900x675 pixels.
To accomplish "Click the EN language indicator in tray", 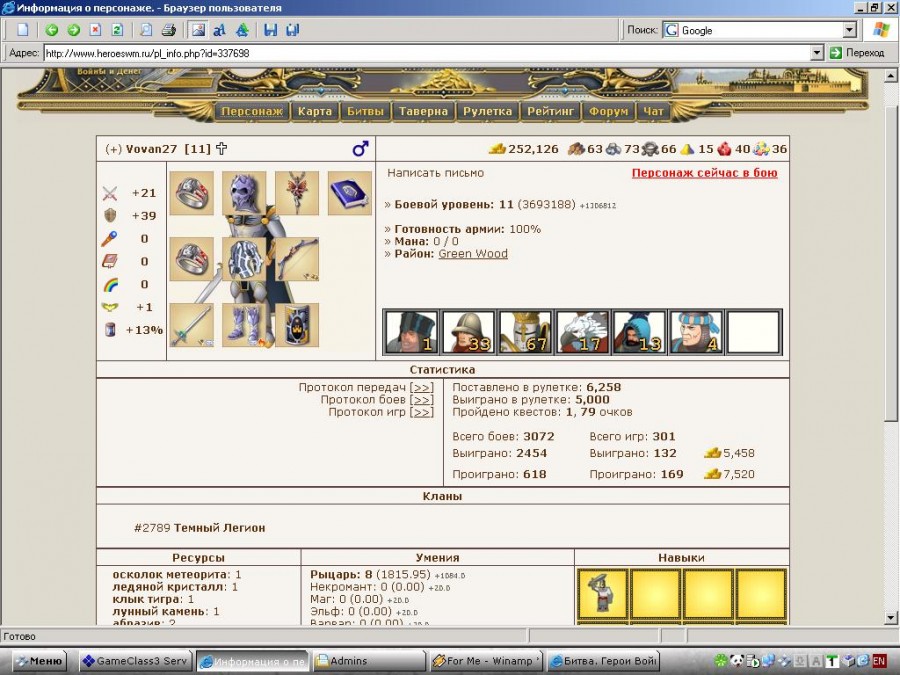I will (879, 661).
